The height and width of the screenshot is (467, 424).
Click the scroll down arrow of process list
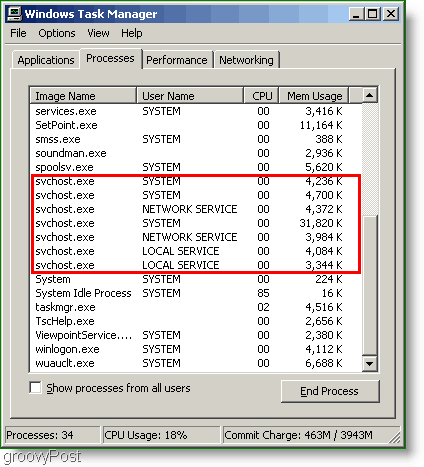click(369, 363)
